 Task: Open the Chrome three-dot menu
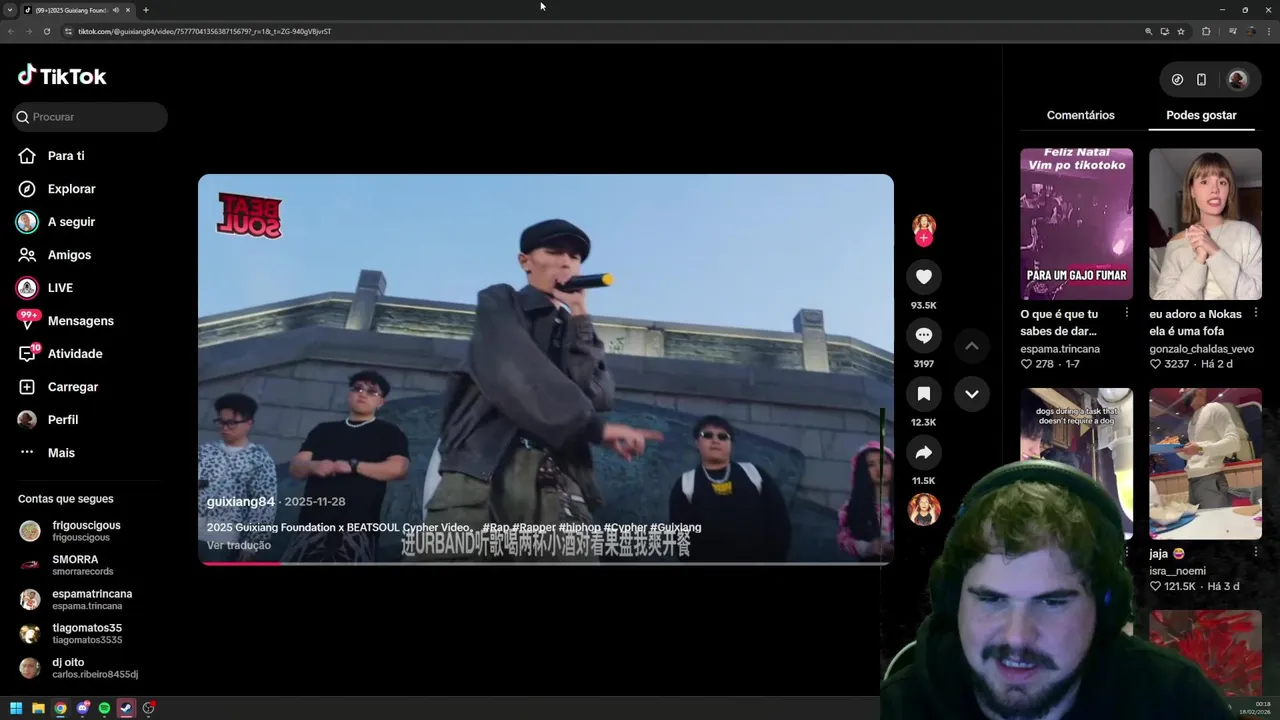pos(1269,31)
